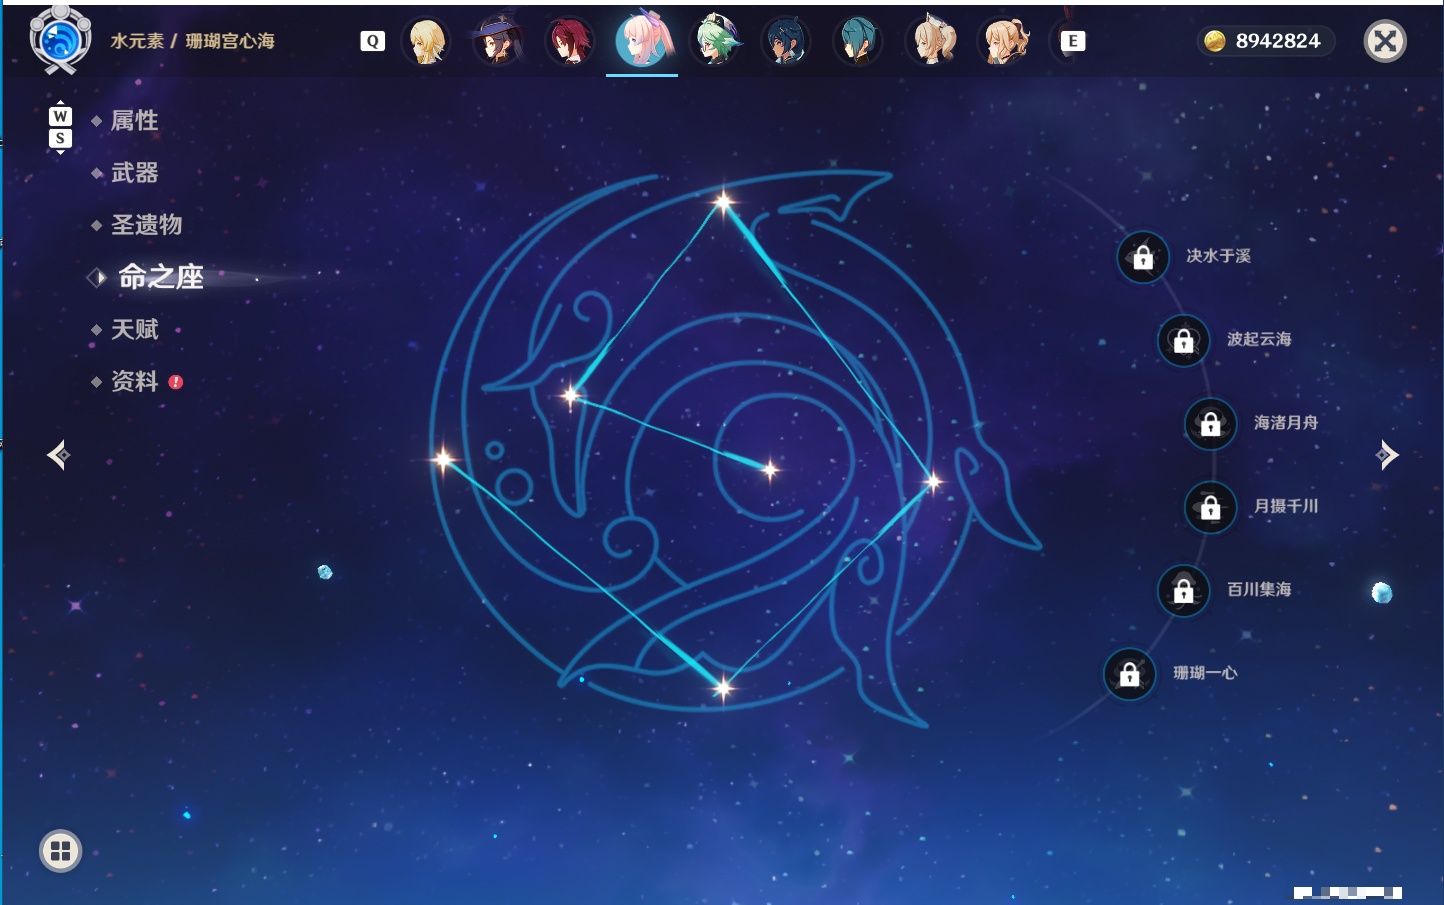
Task: Pick the dark blue-haired character portrait
Action: pos(786,41)
